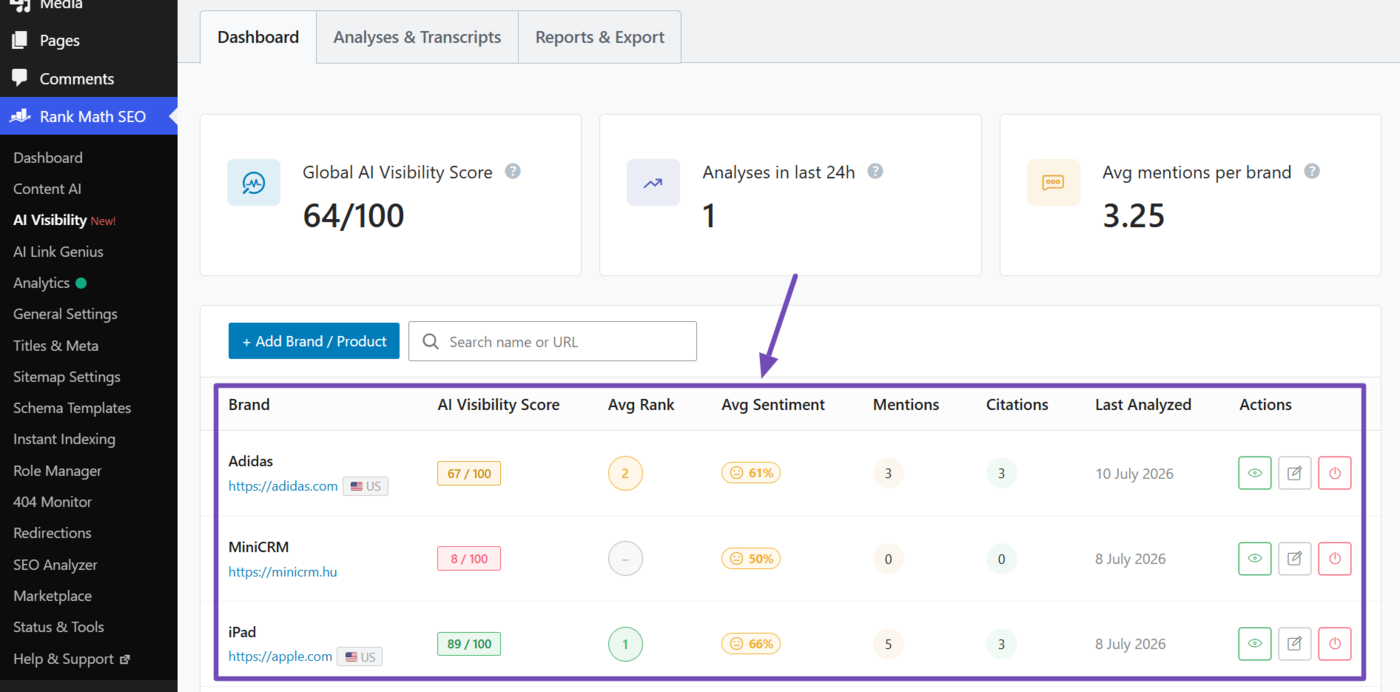The width and height of the screenshot is (1400, 692).
Task: Click the Avg Sentiment column header
Action: click(x=773, y=404)
